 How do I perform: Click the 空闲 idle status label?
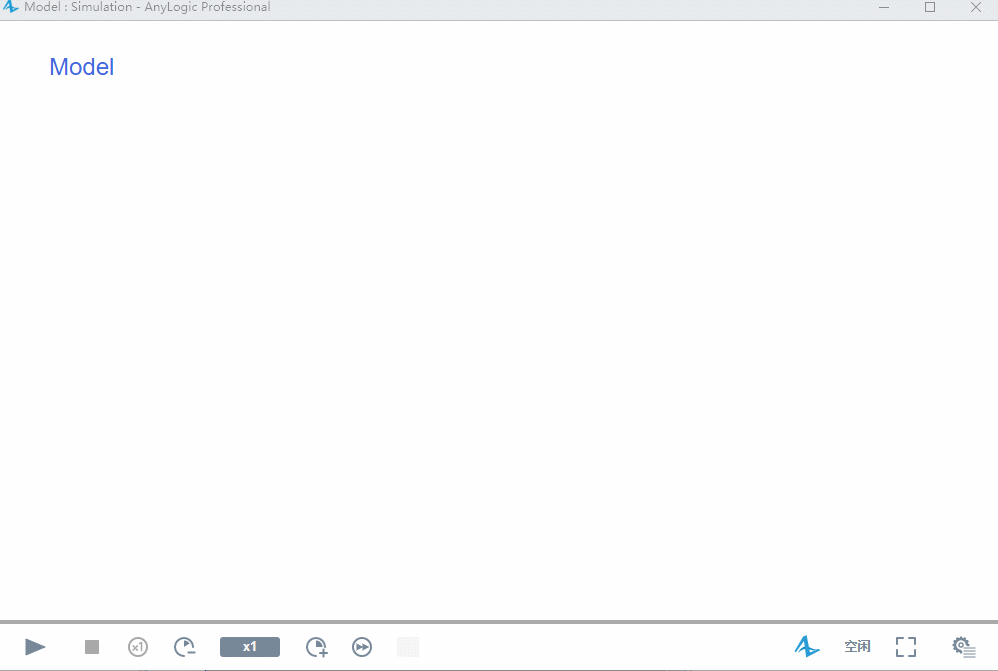(x=857, y=646)
